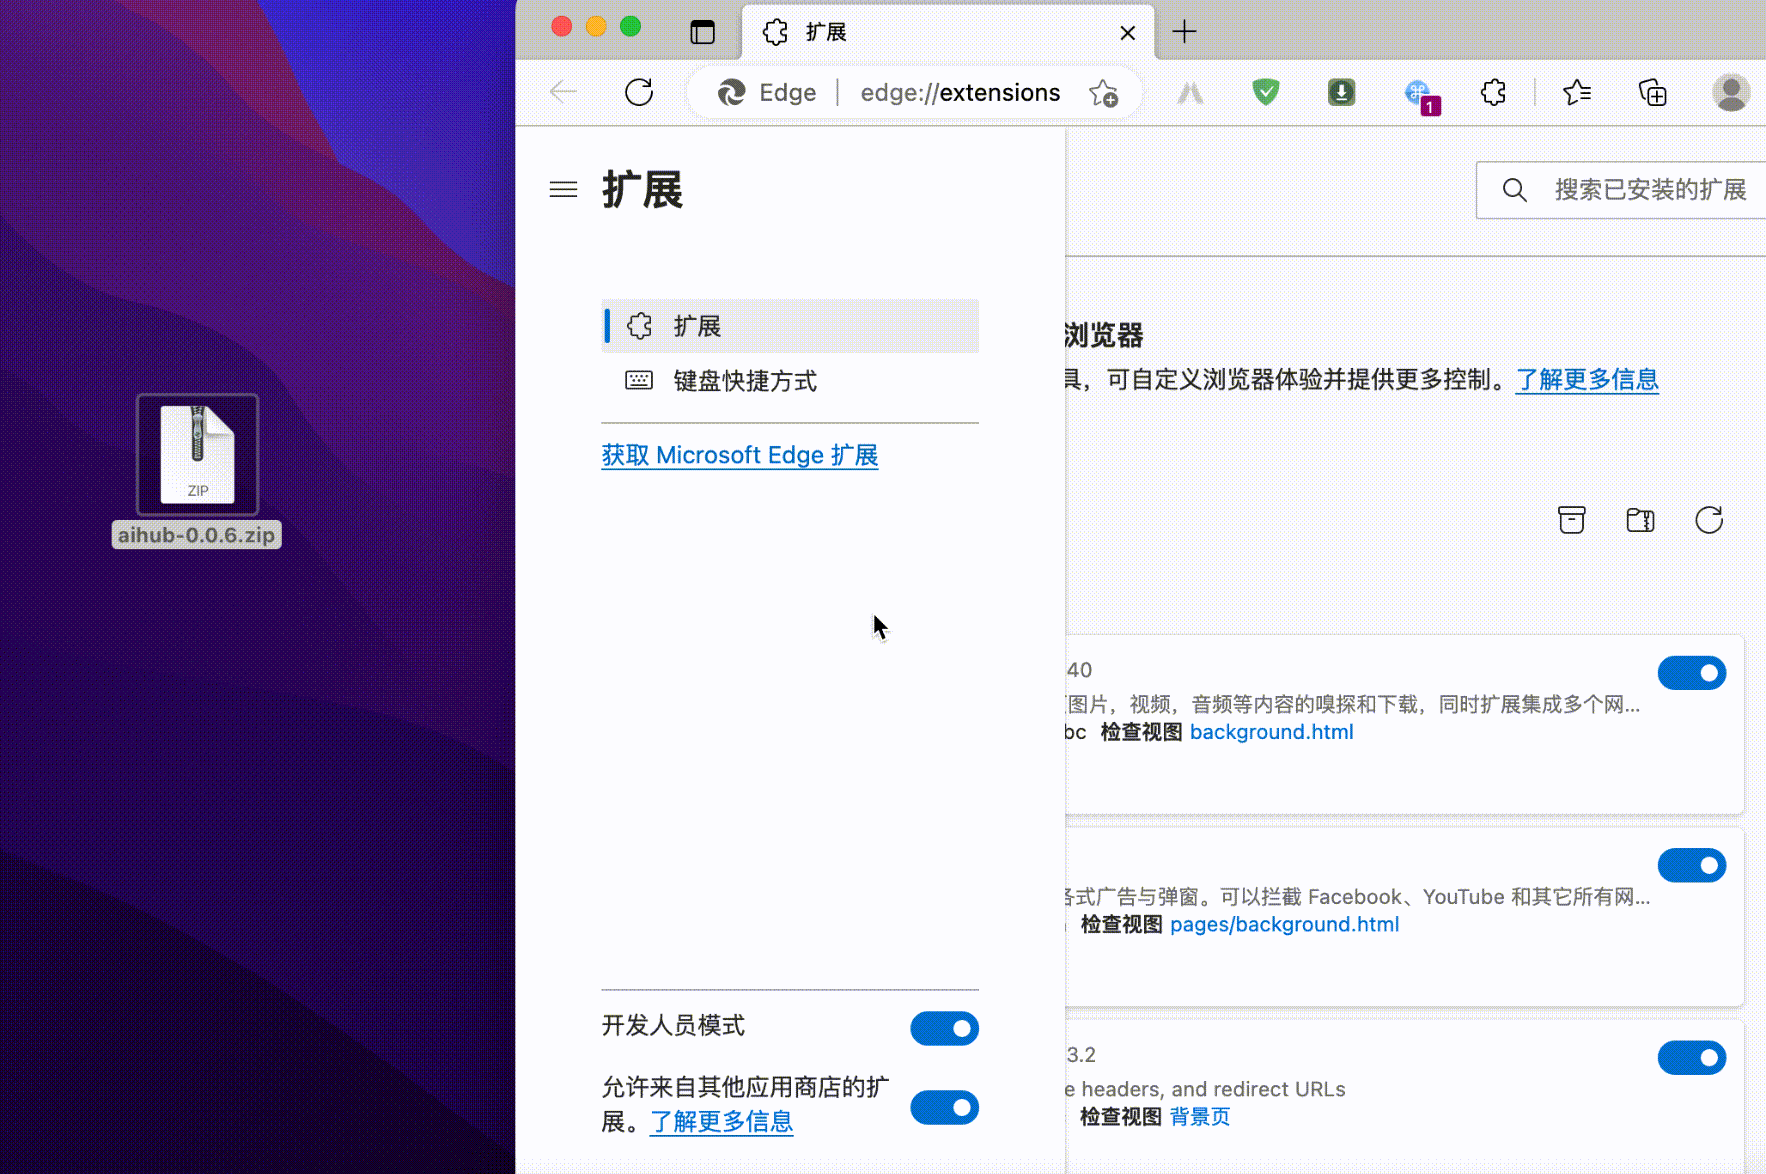Disable the topmost extension's enable switch
Image resolution: width=1766 pixels, height=1174 pixels.
[1691, 673]
